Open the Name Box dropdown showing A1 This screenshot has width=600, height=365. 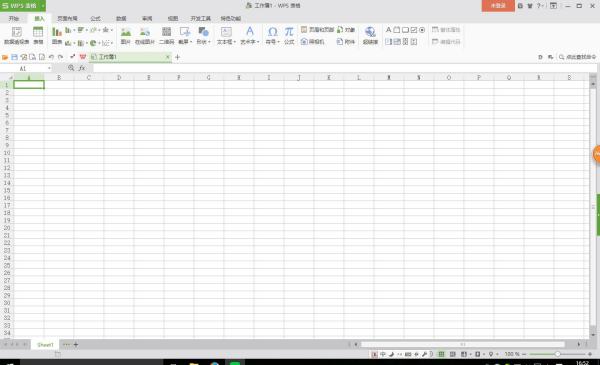pos(49,68)
